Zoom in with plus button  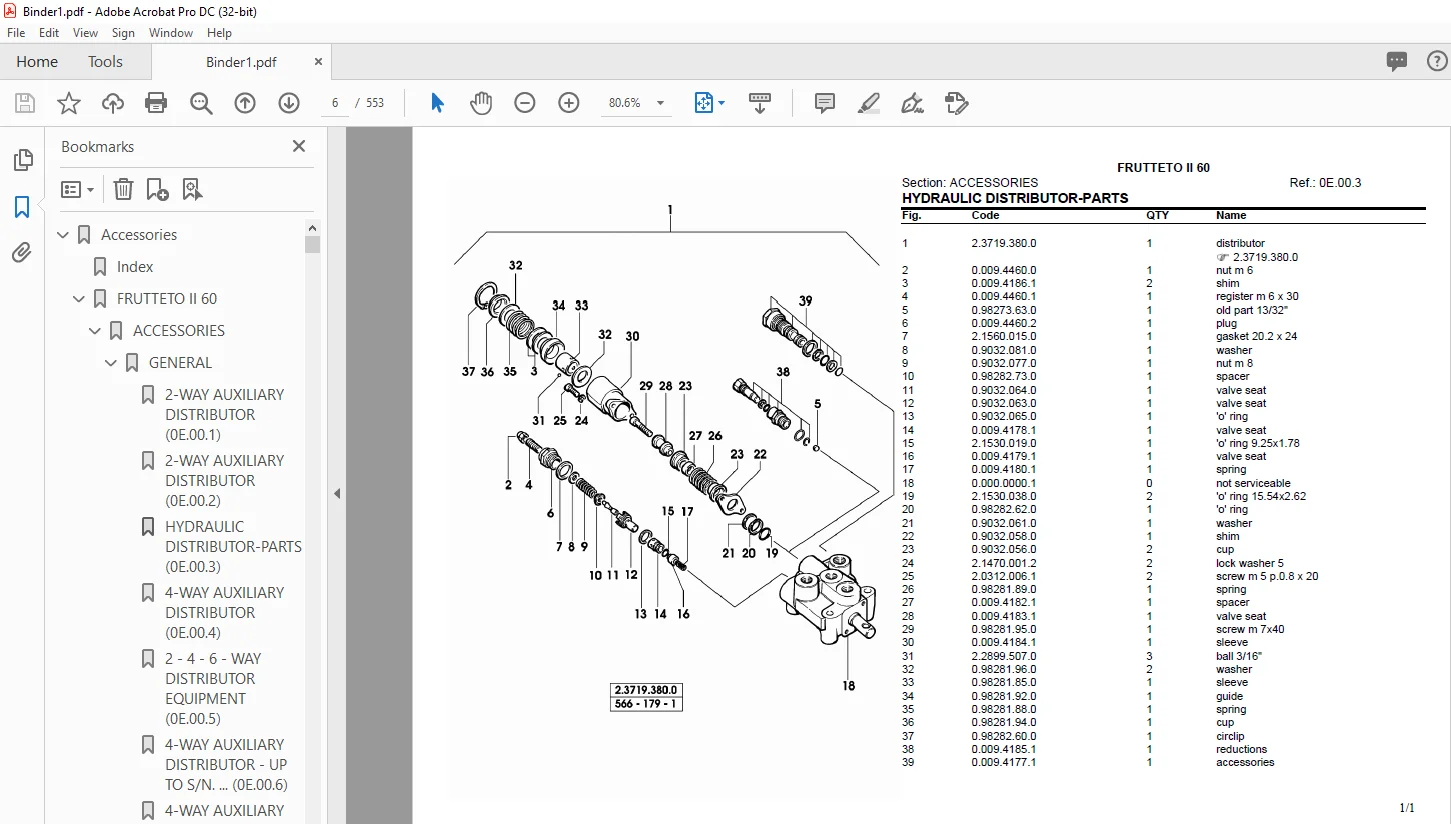click(x=569, y=103)
